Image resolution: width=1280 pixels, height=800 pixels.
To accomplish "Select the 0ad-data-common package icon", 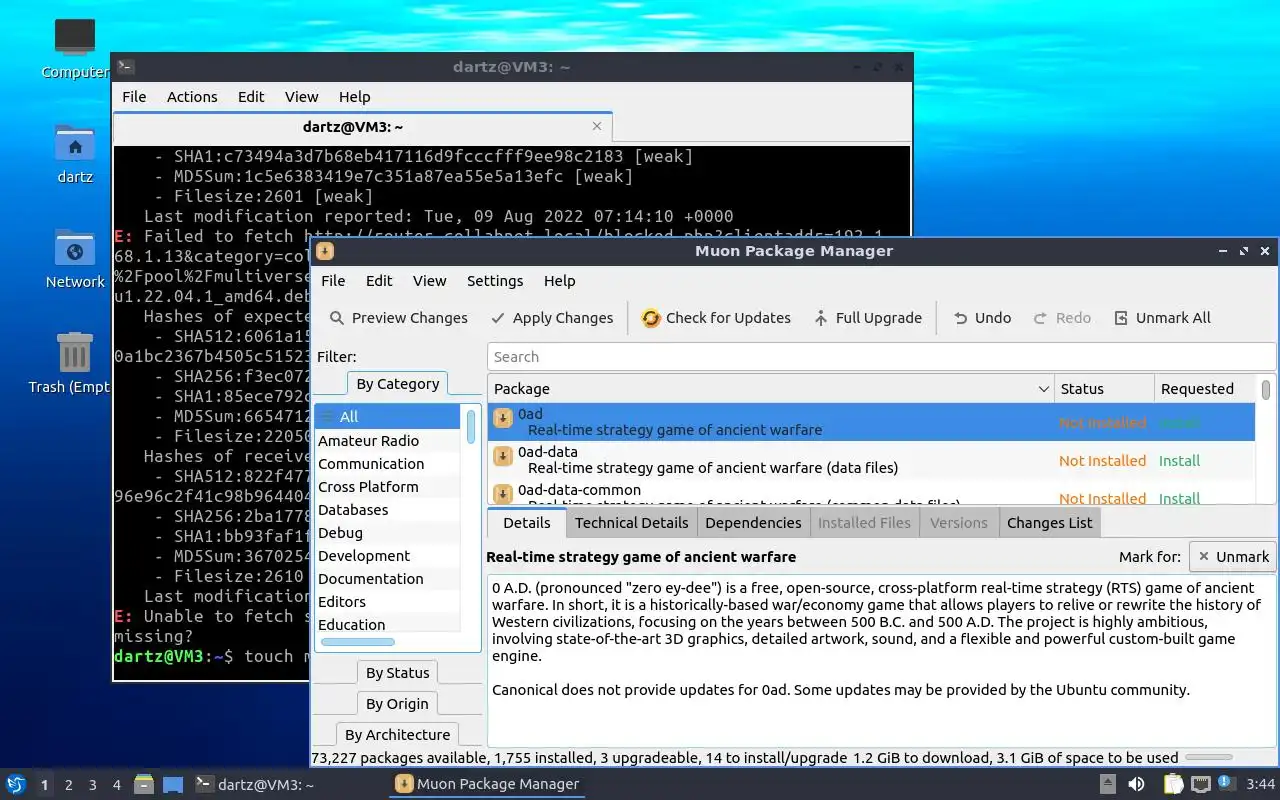I will [503, 495].
